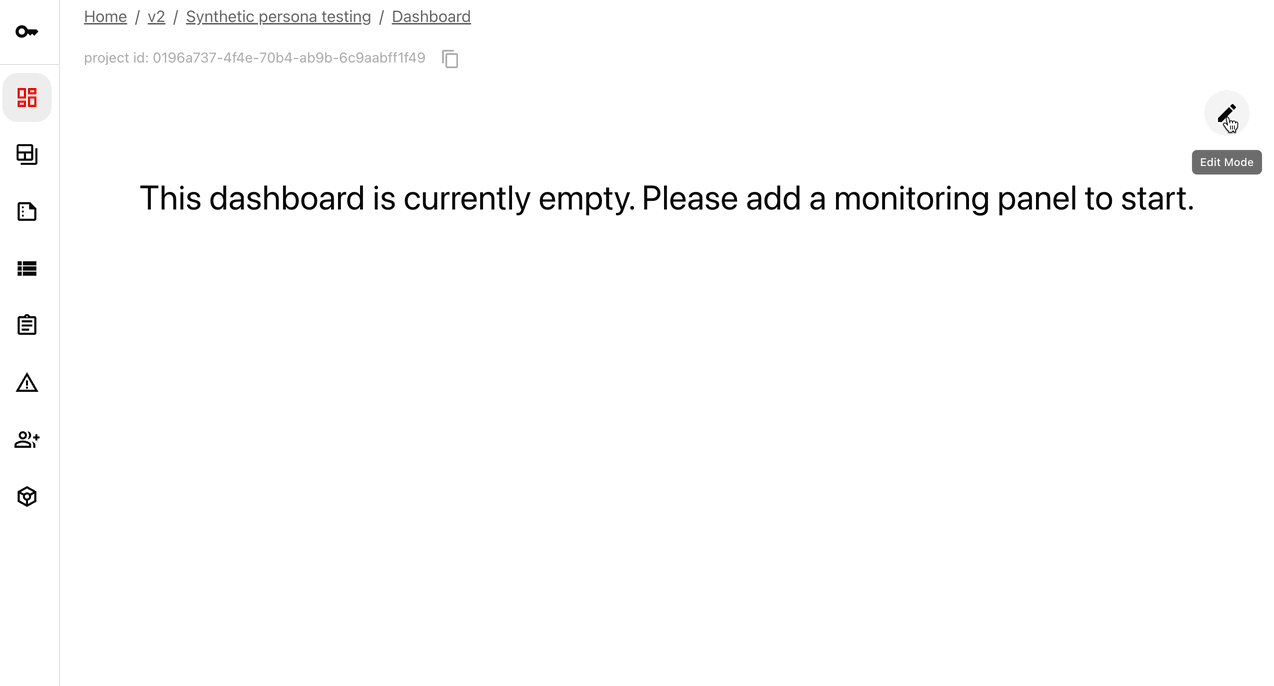The height and width of the screenshot is (686, 1274).
Task: Open the document page icon in sidebar
Action: [x=27, y=211]
